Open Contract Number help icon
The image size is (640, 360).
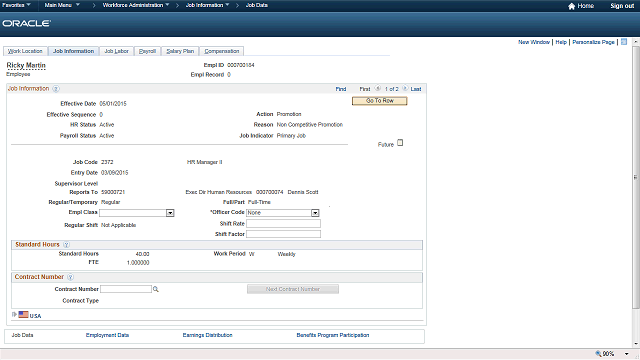(x=70, y=277)
